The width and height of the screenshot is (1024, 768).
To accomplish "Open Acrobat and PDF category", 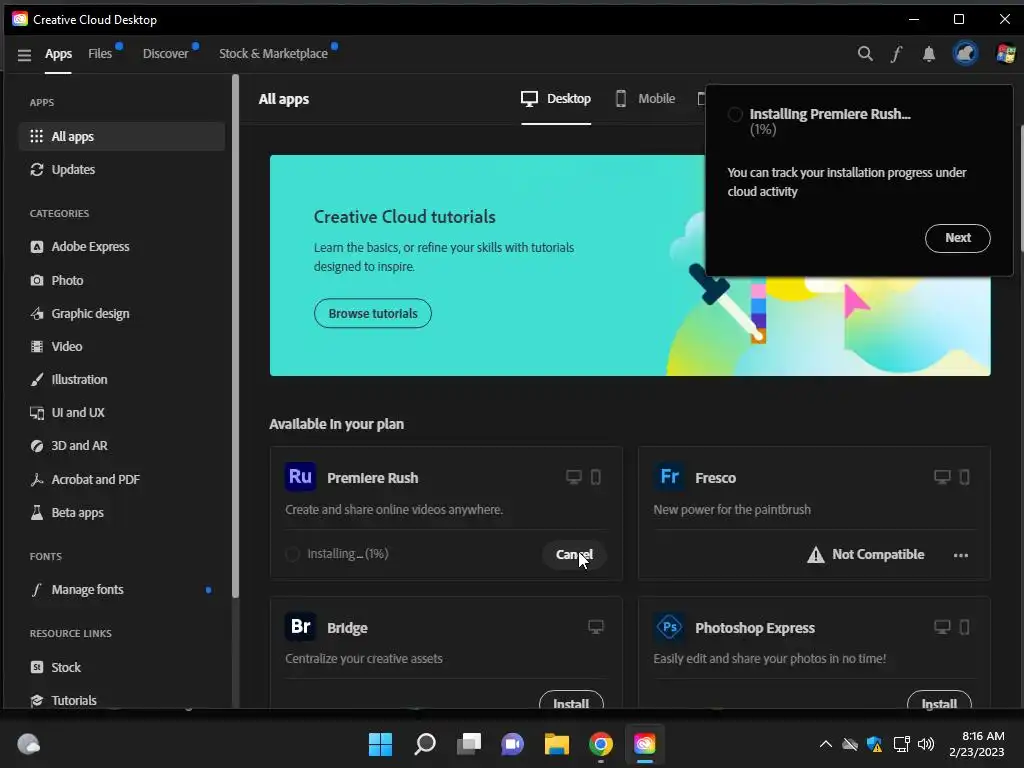I will coord(121,479).
